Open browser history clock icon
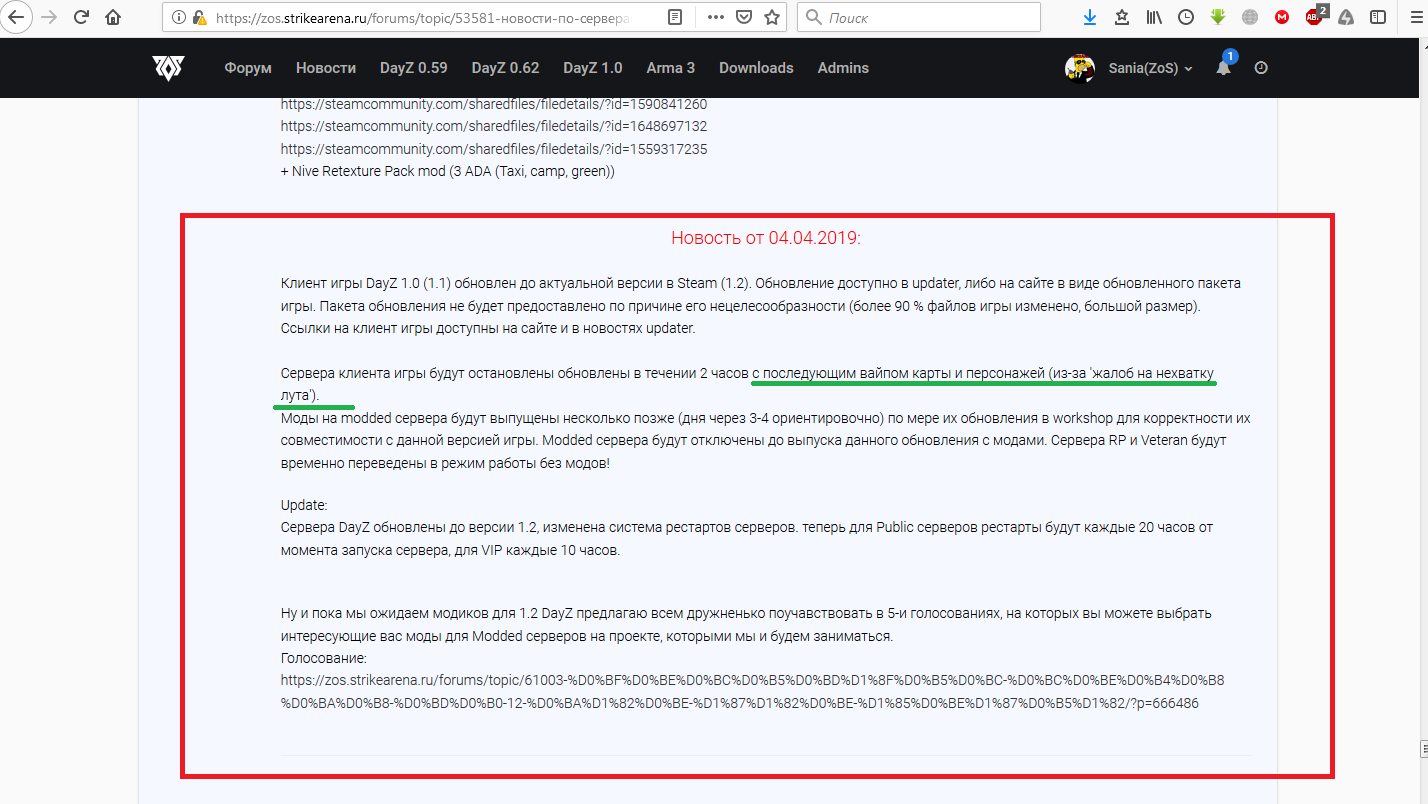 coord(1186,17)
